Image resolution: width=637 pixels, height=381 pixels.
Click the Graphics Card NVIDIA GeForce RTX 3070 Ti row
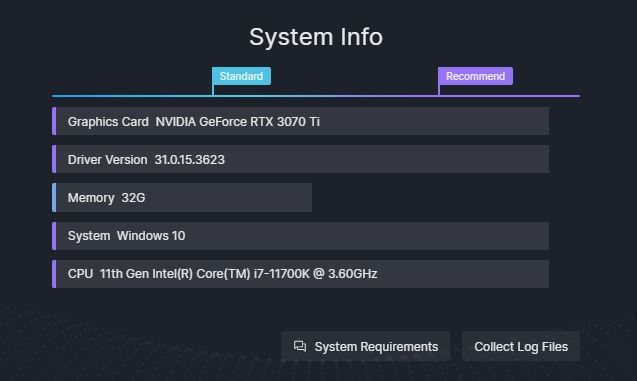click(301, 121)
